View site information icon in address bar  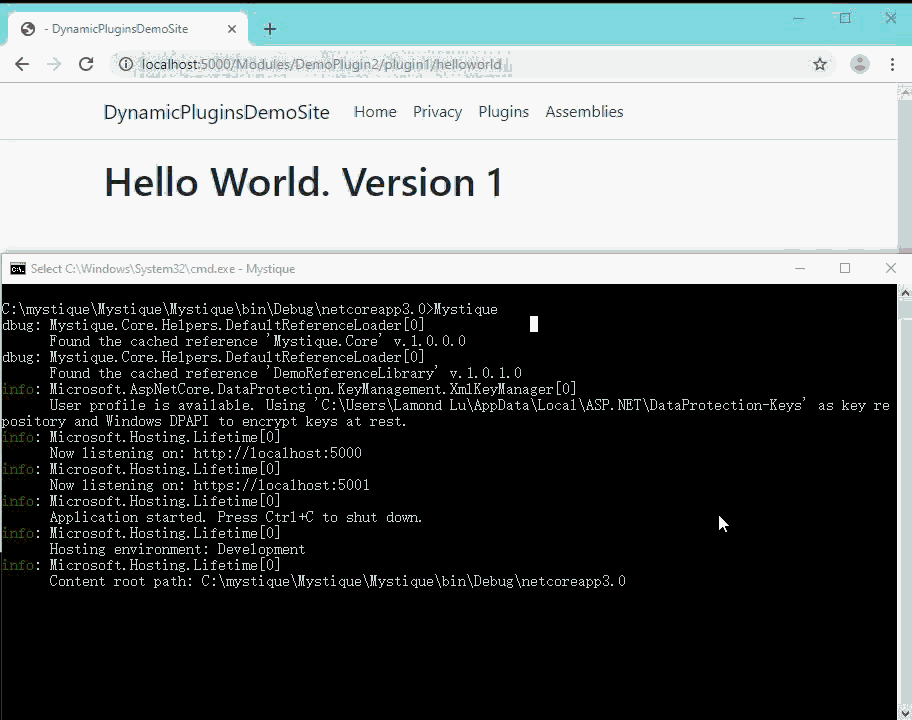pyautogui.click(x=126, y=64)
